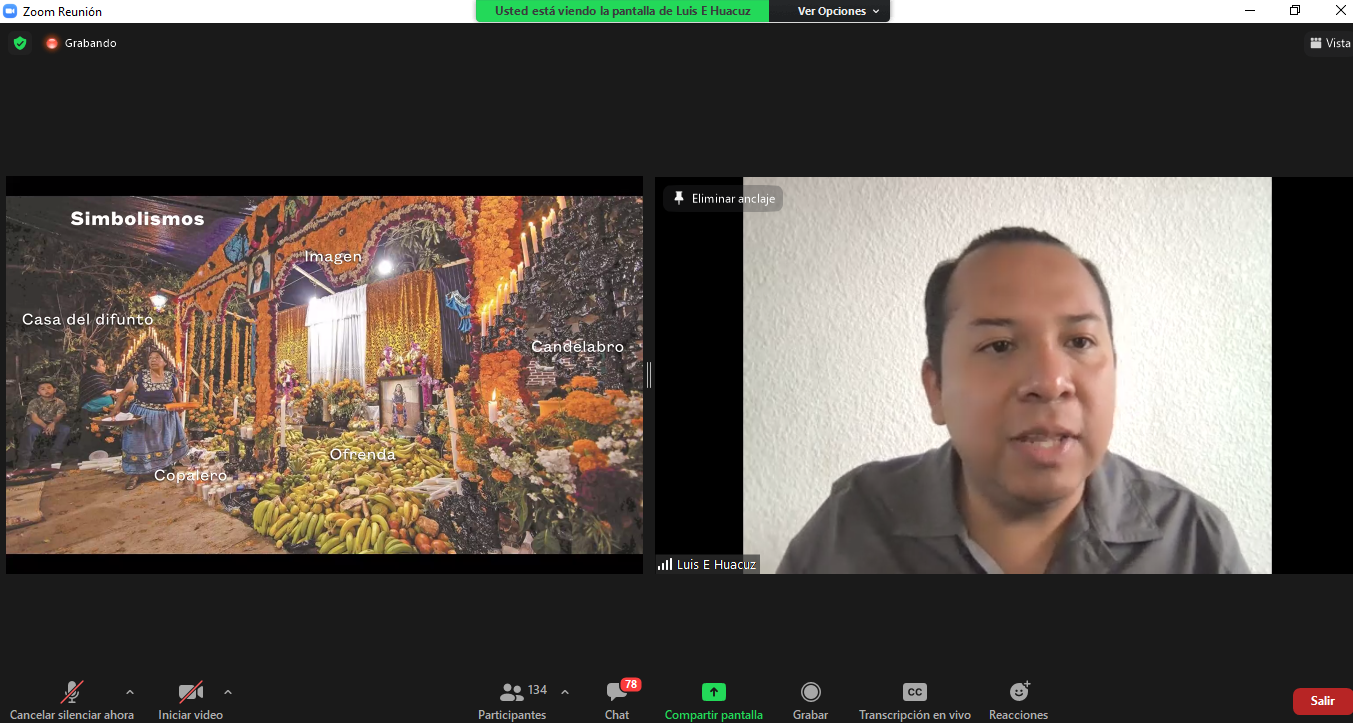Screen dimensions: 1353x723
Task: Open the Participantes panel
Action: tap(512, 701)
